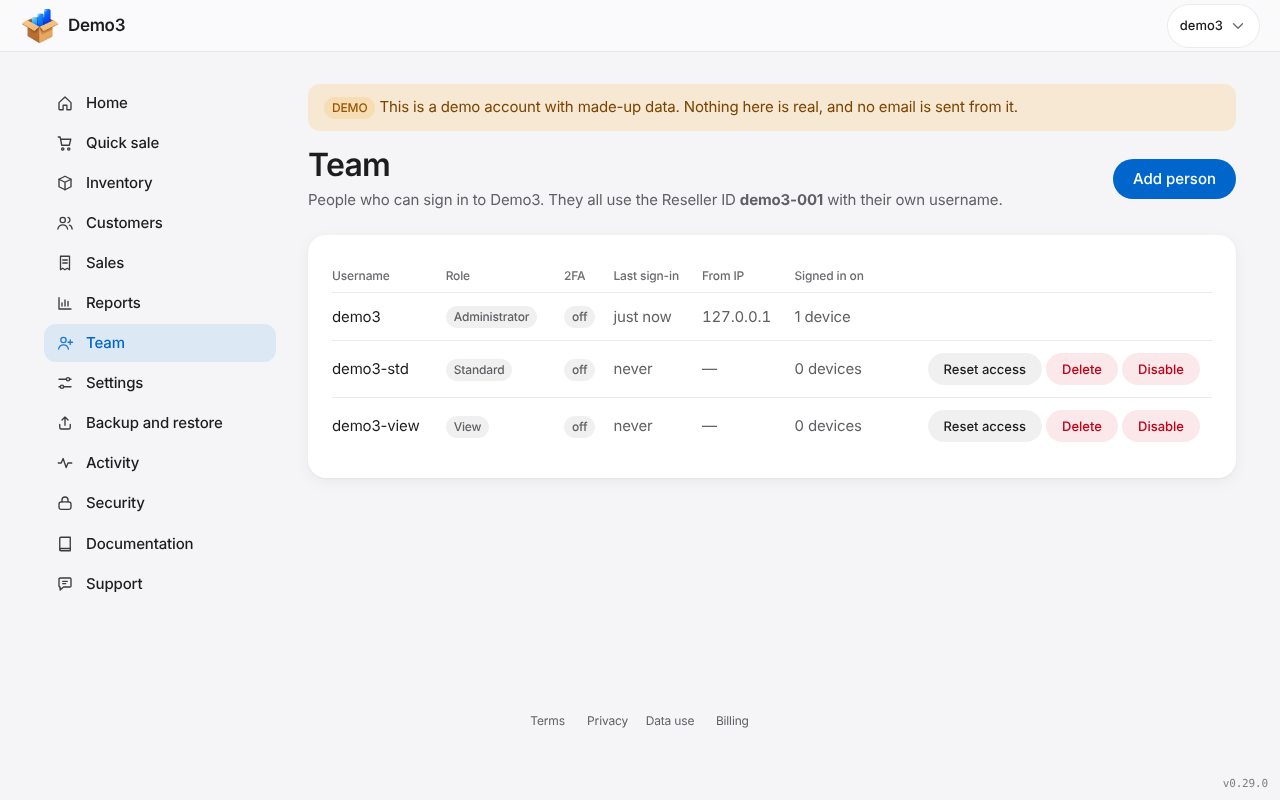Open the Privacy footer link
Viewport: 1280px width, 800px height.
[x=607, y=721]
